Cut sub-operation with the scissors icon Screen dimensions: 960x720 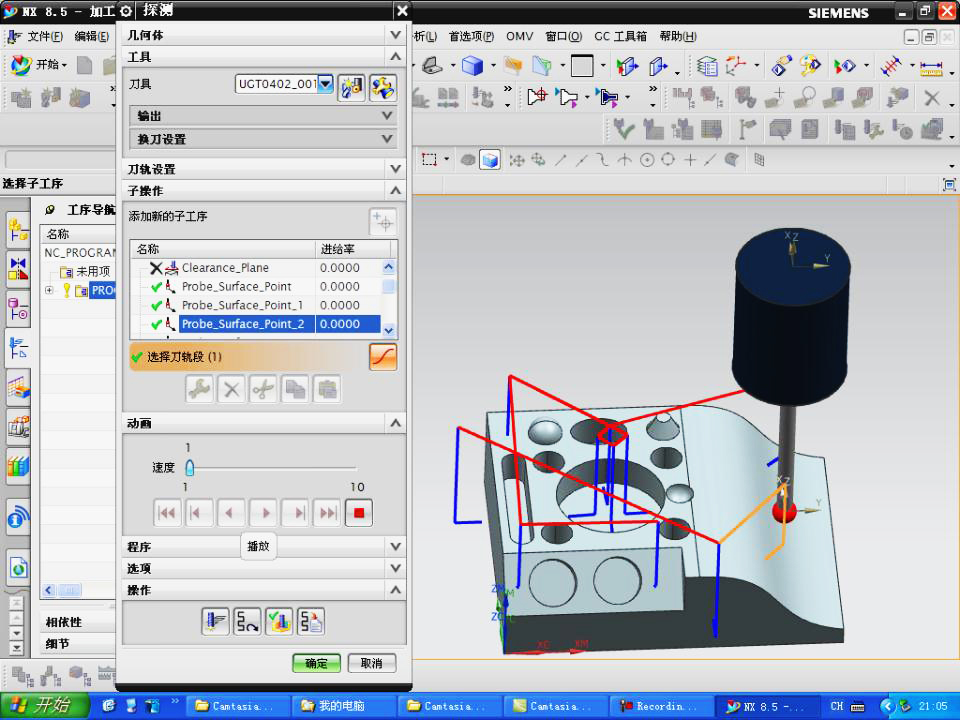point(263,389)
